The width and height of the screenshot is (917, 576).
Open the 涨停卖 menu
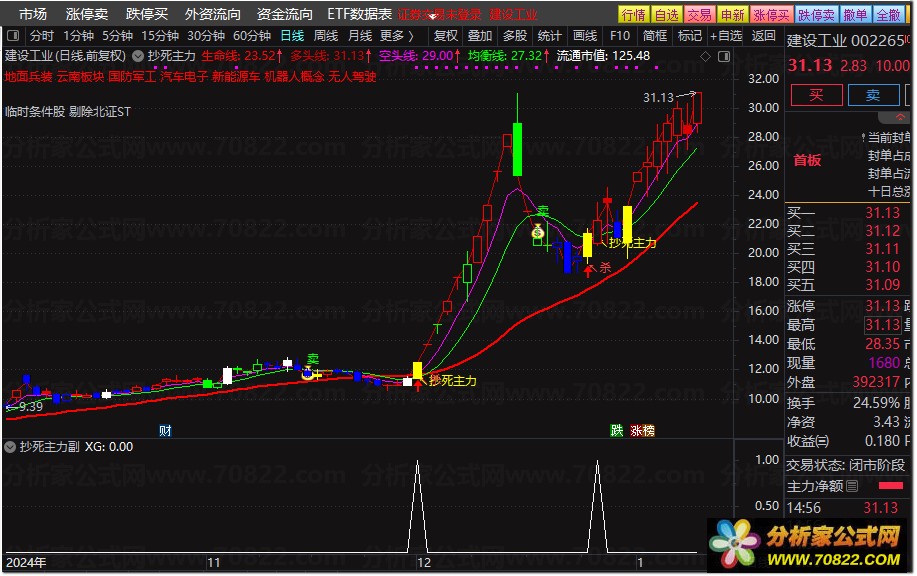coord(87,14)
